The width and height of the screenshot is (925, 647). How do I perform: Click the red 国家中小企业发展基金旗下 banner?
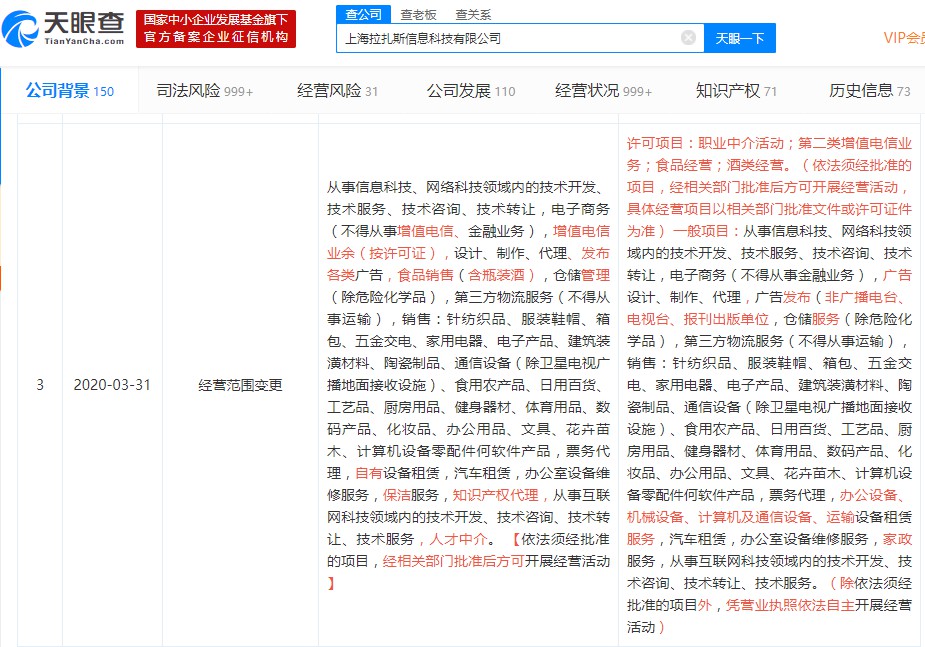click(x=216, y=28)
